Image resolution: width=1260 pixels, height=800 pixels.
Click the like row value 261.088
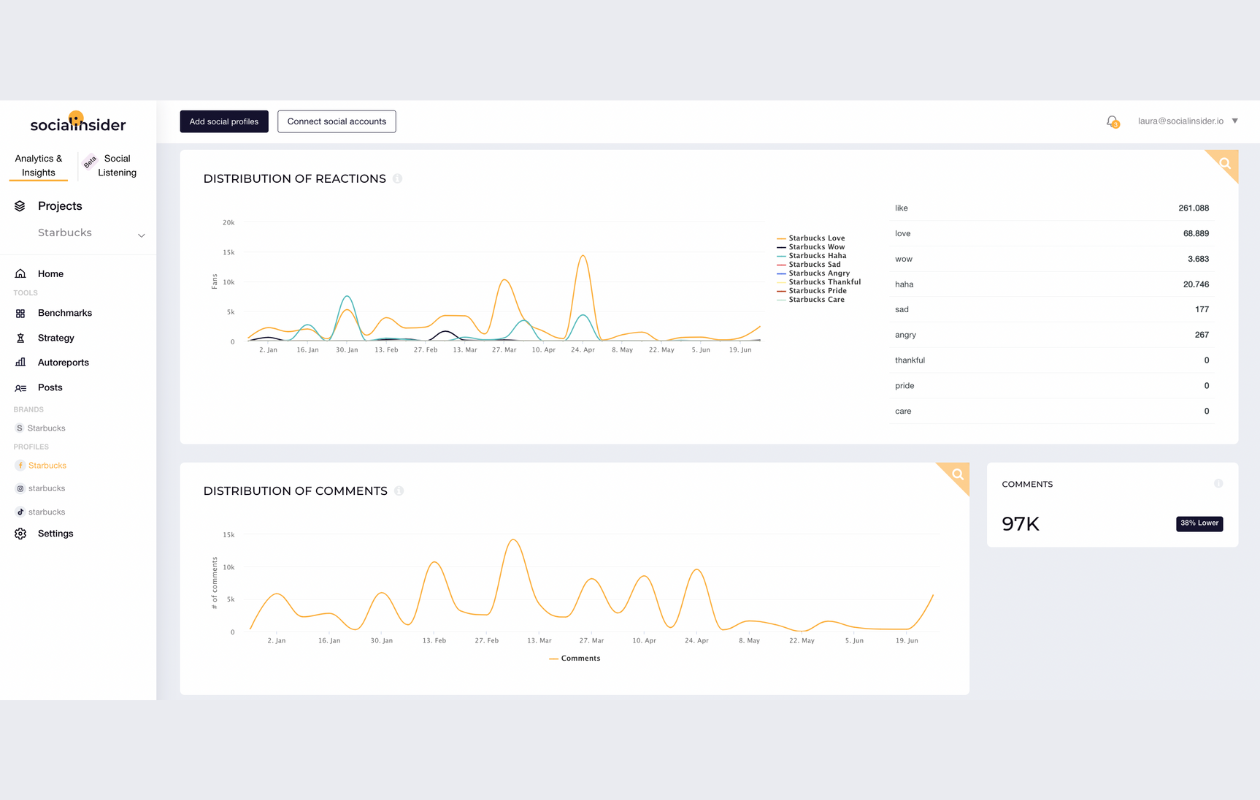click(1193, 208)
